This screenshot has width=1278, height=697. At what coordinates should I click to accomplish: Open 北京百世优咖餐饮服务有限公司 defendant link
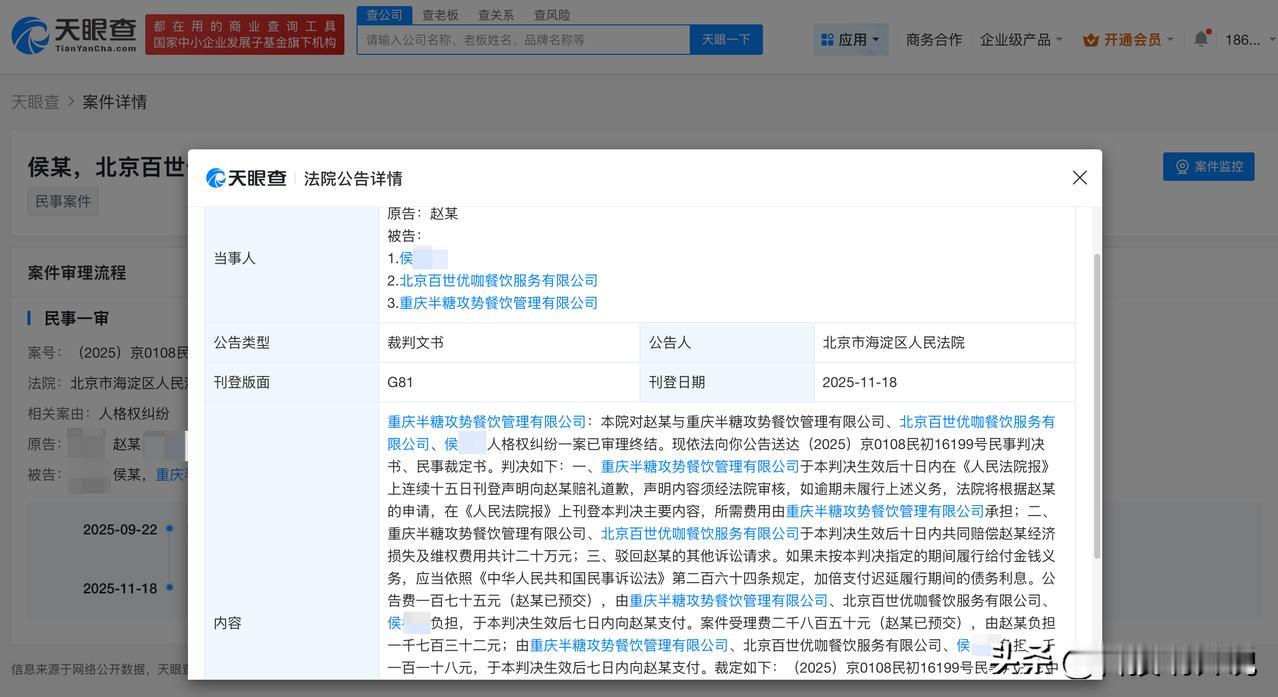coord(498,281)
